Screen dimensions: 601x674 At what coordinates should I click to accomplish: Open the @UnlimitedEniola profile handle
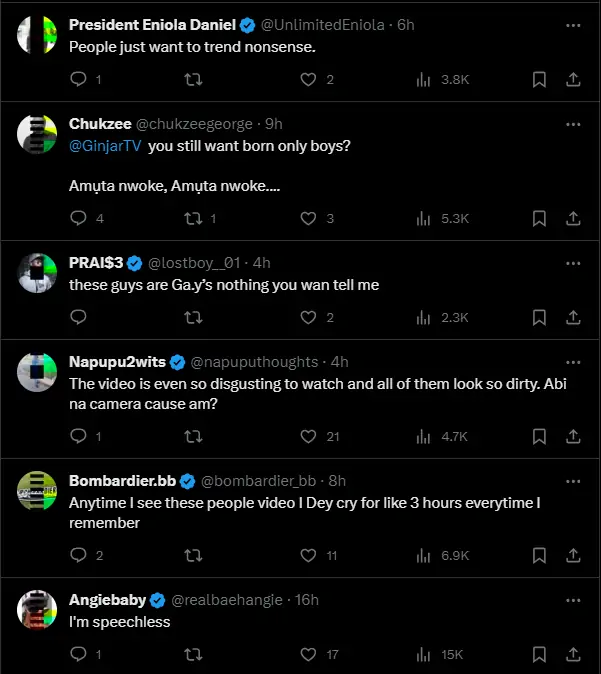321,24
